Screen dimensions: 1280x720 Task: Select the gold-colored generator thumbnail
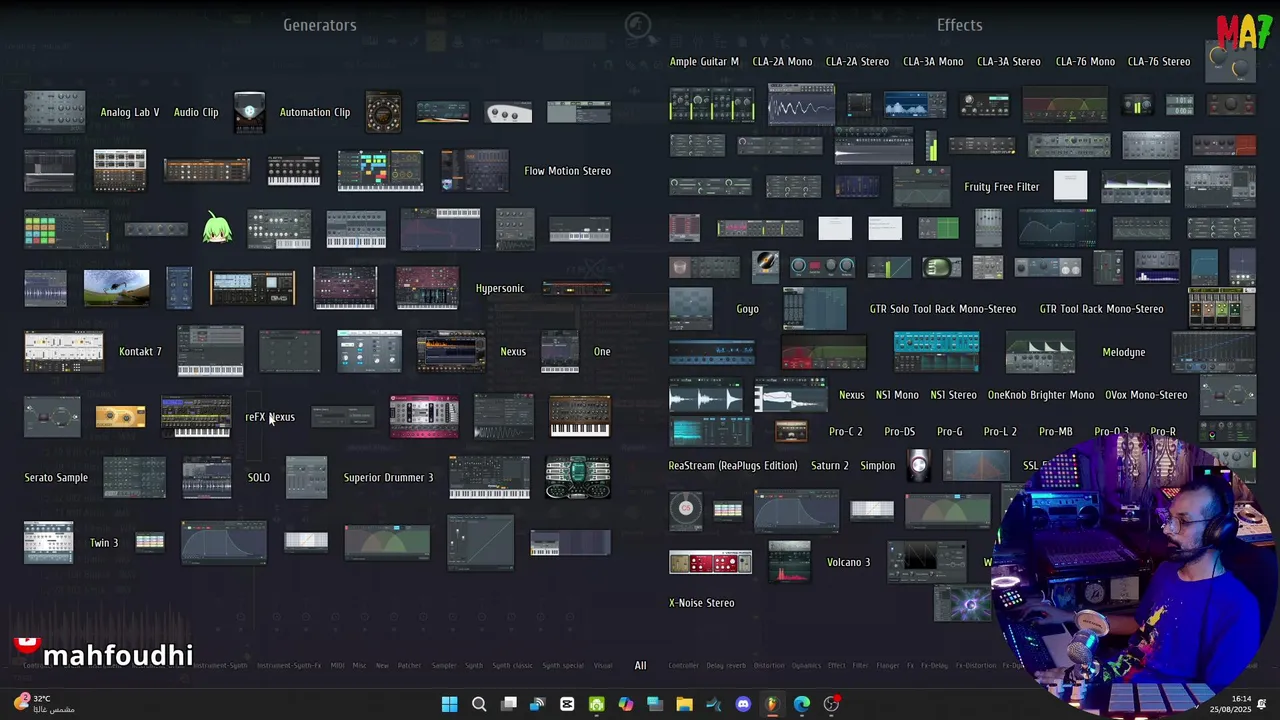[120, 416]
